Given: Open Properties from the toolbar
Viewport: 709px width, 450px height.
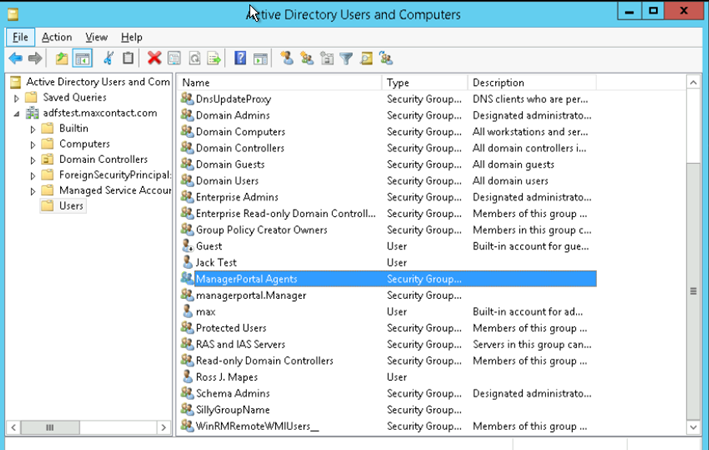Looking at the screenshot, I should coord(174,58).
